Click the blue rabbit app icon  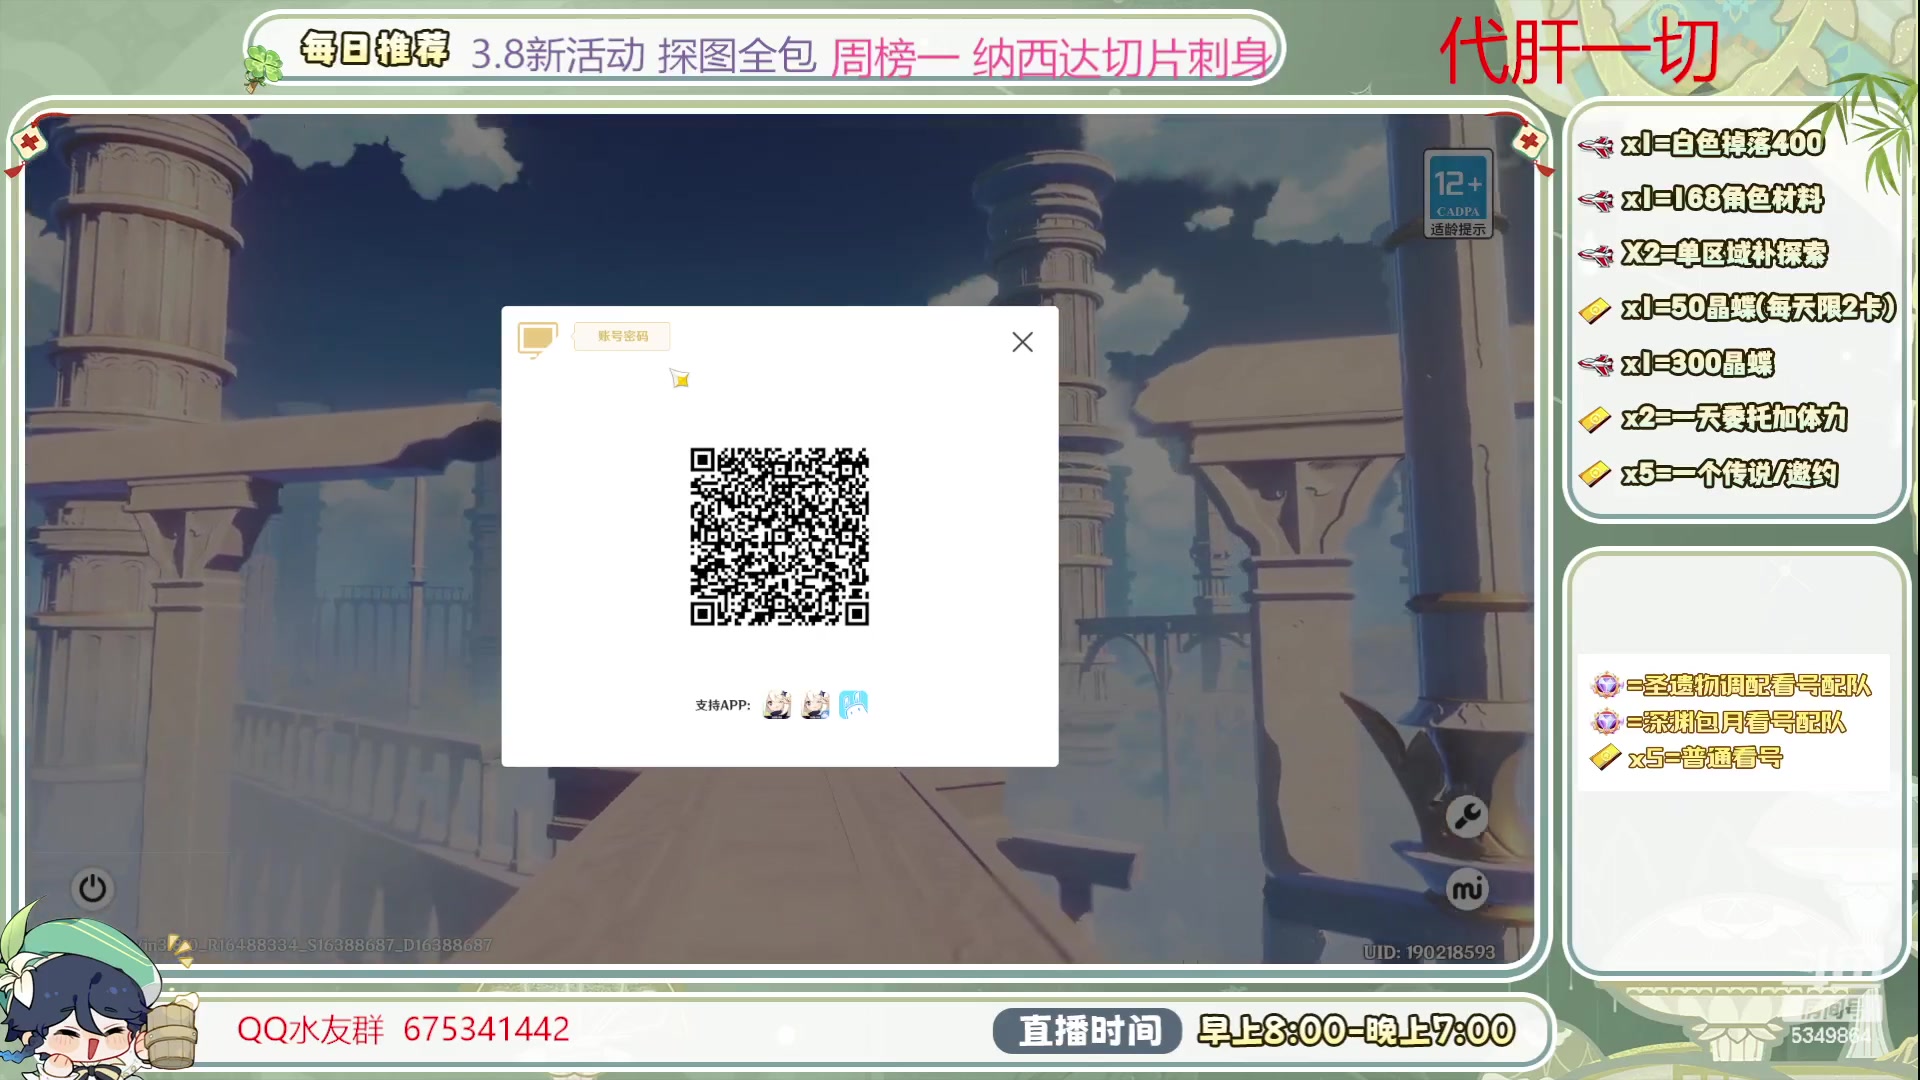tap(853, 705)
